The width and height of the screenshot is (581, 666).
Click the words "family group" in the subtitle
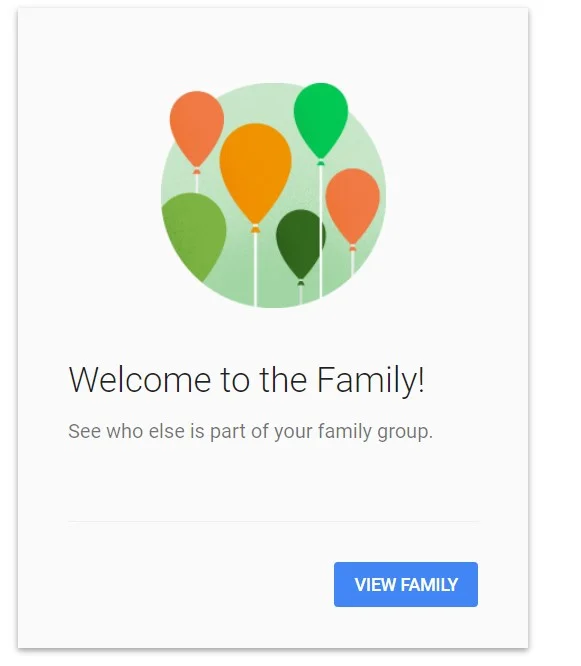[x=375, y=432]
